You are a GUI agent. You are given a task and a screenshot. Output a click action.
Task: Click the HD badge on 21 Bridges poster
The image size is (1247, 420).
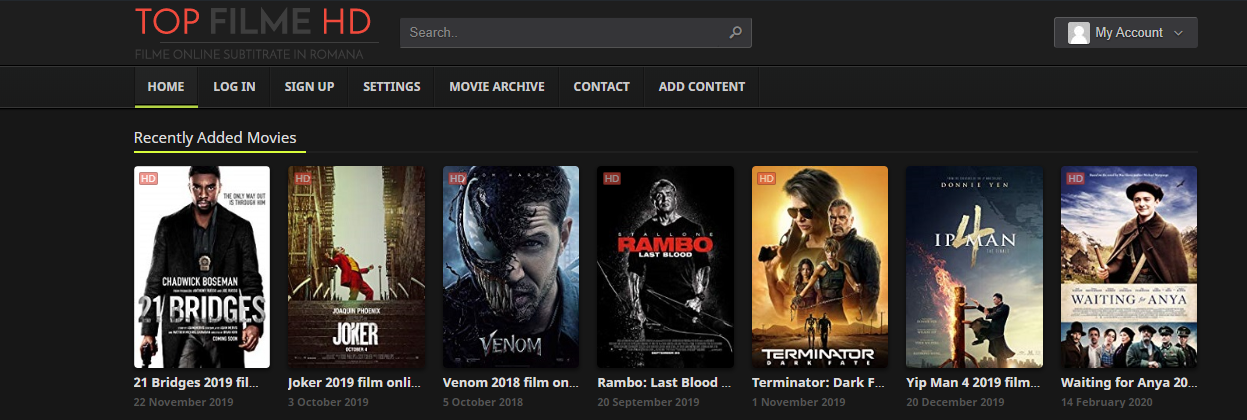pos(147,178)
